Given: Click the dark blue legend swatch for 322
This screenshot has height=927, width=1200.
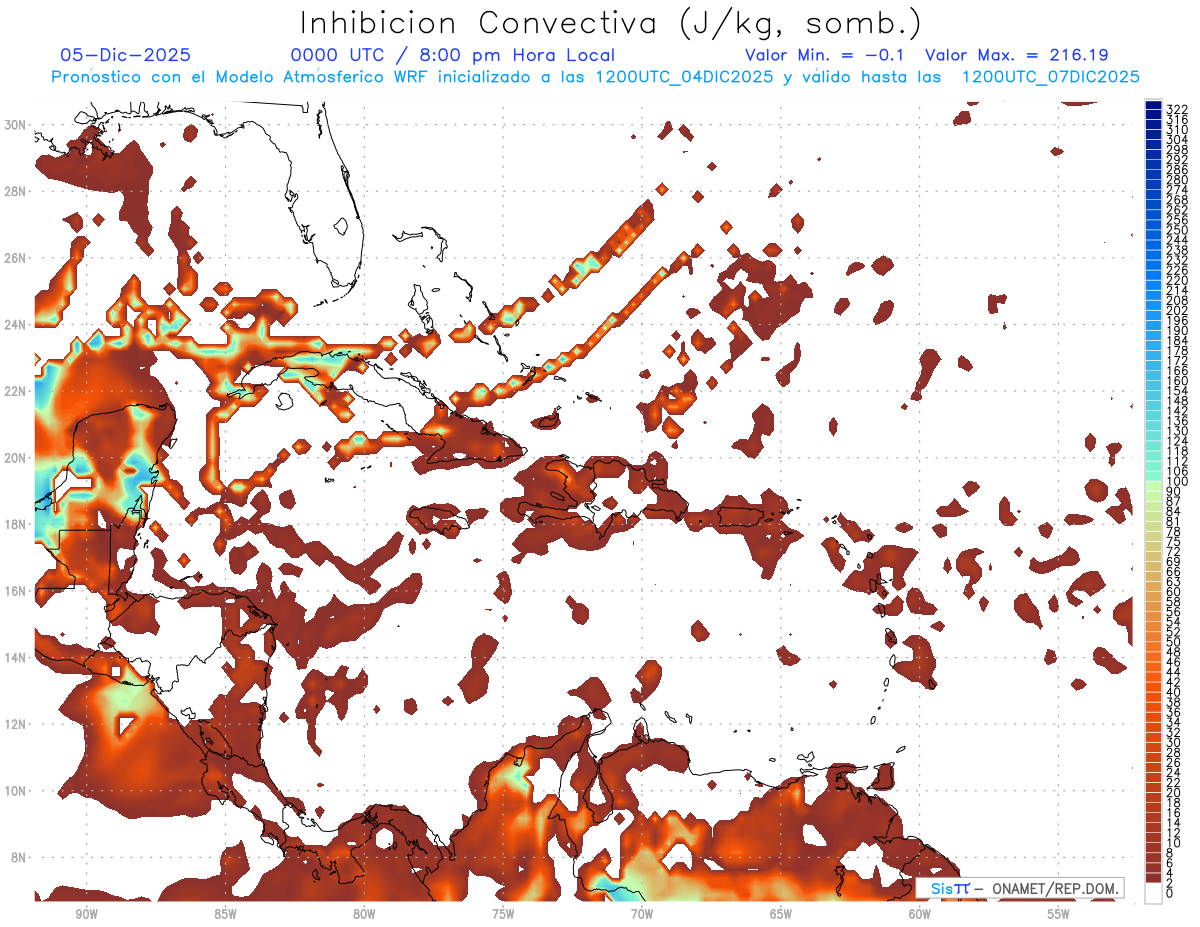Looking at the screenshot, I should click(1154, 106).
